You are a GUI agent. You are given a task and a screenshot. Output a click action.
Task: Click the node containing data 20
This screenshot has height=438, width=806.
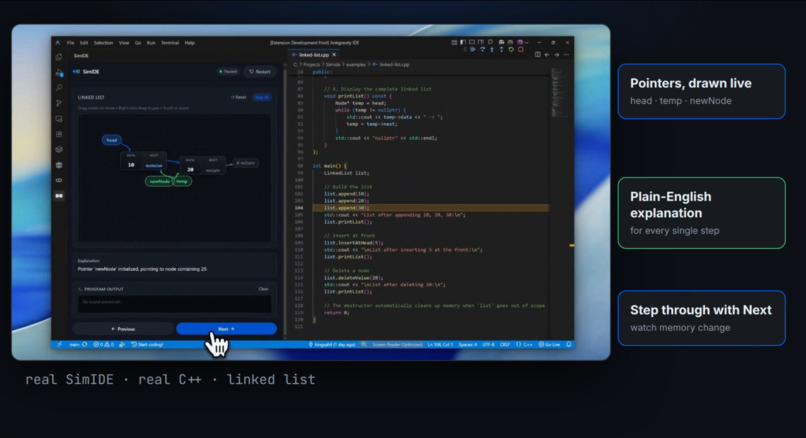point(202,166)
